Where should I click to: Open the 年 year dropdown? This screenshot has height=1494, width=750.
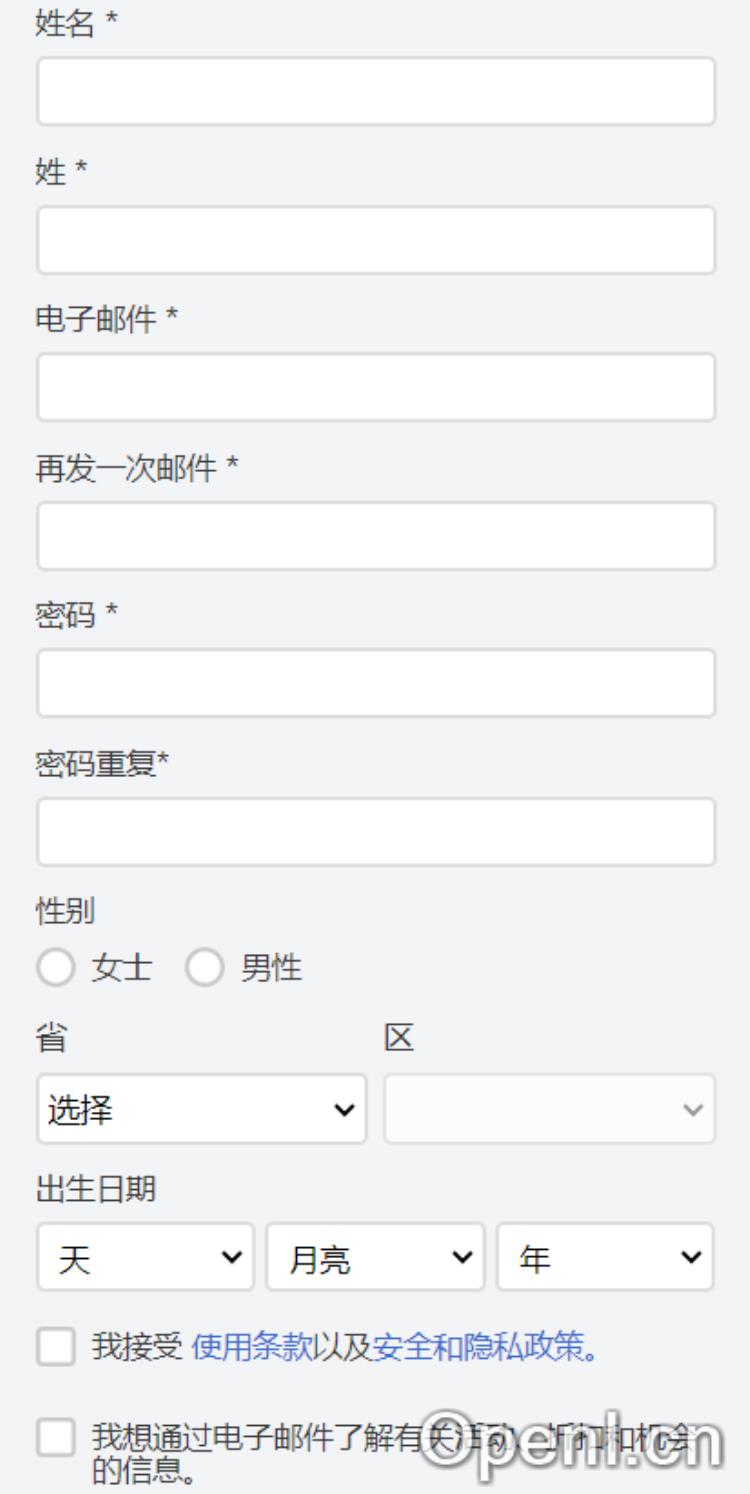coord(605,1257)
